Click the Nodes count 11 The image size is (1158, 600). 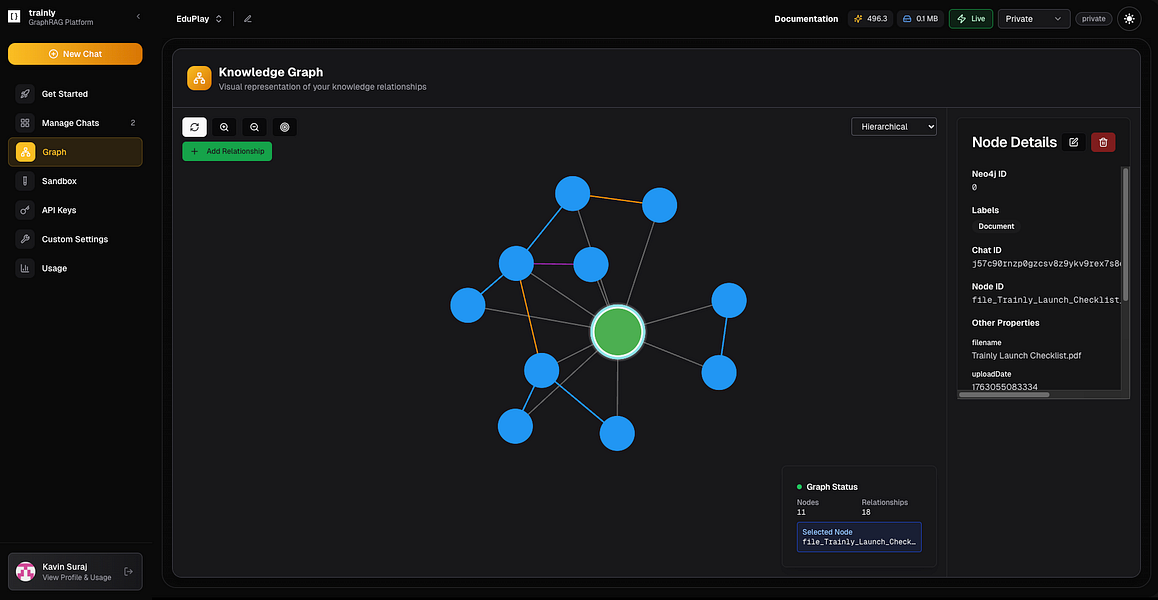(801, 512)
